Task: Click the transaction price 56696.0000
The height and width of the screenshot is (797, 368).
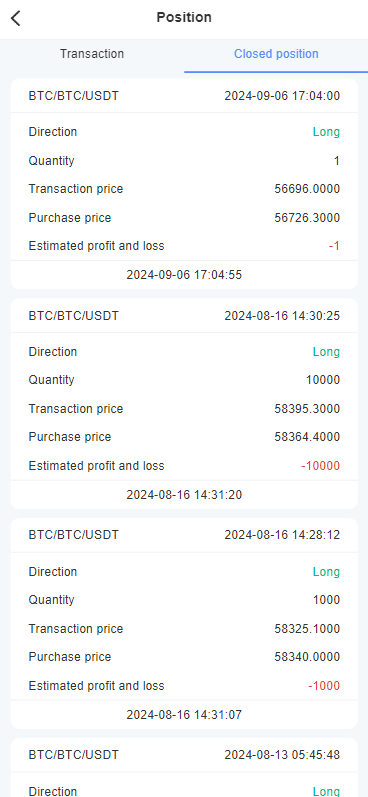Action: point(307,189)
